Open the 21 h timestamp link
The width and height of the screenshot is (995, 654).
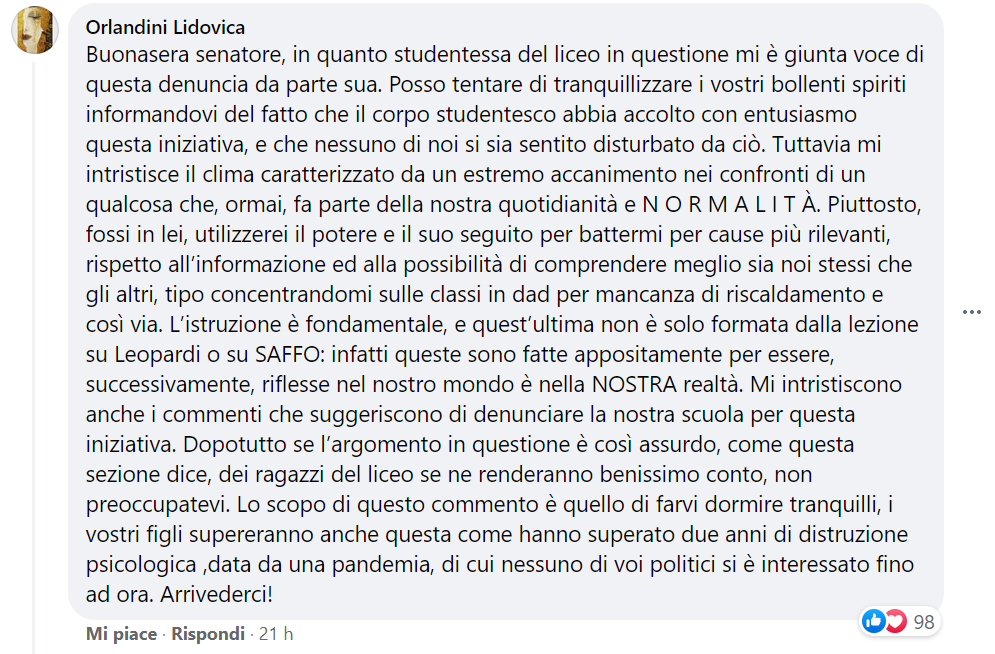276,634
